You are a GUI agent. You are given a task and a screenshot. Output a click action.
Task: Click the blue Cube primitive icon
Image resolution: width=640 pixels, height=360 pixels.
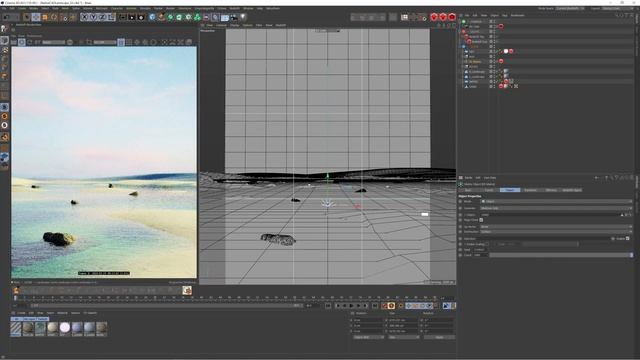(x=152, y=17)
